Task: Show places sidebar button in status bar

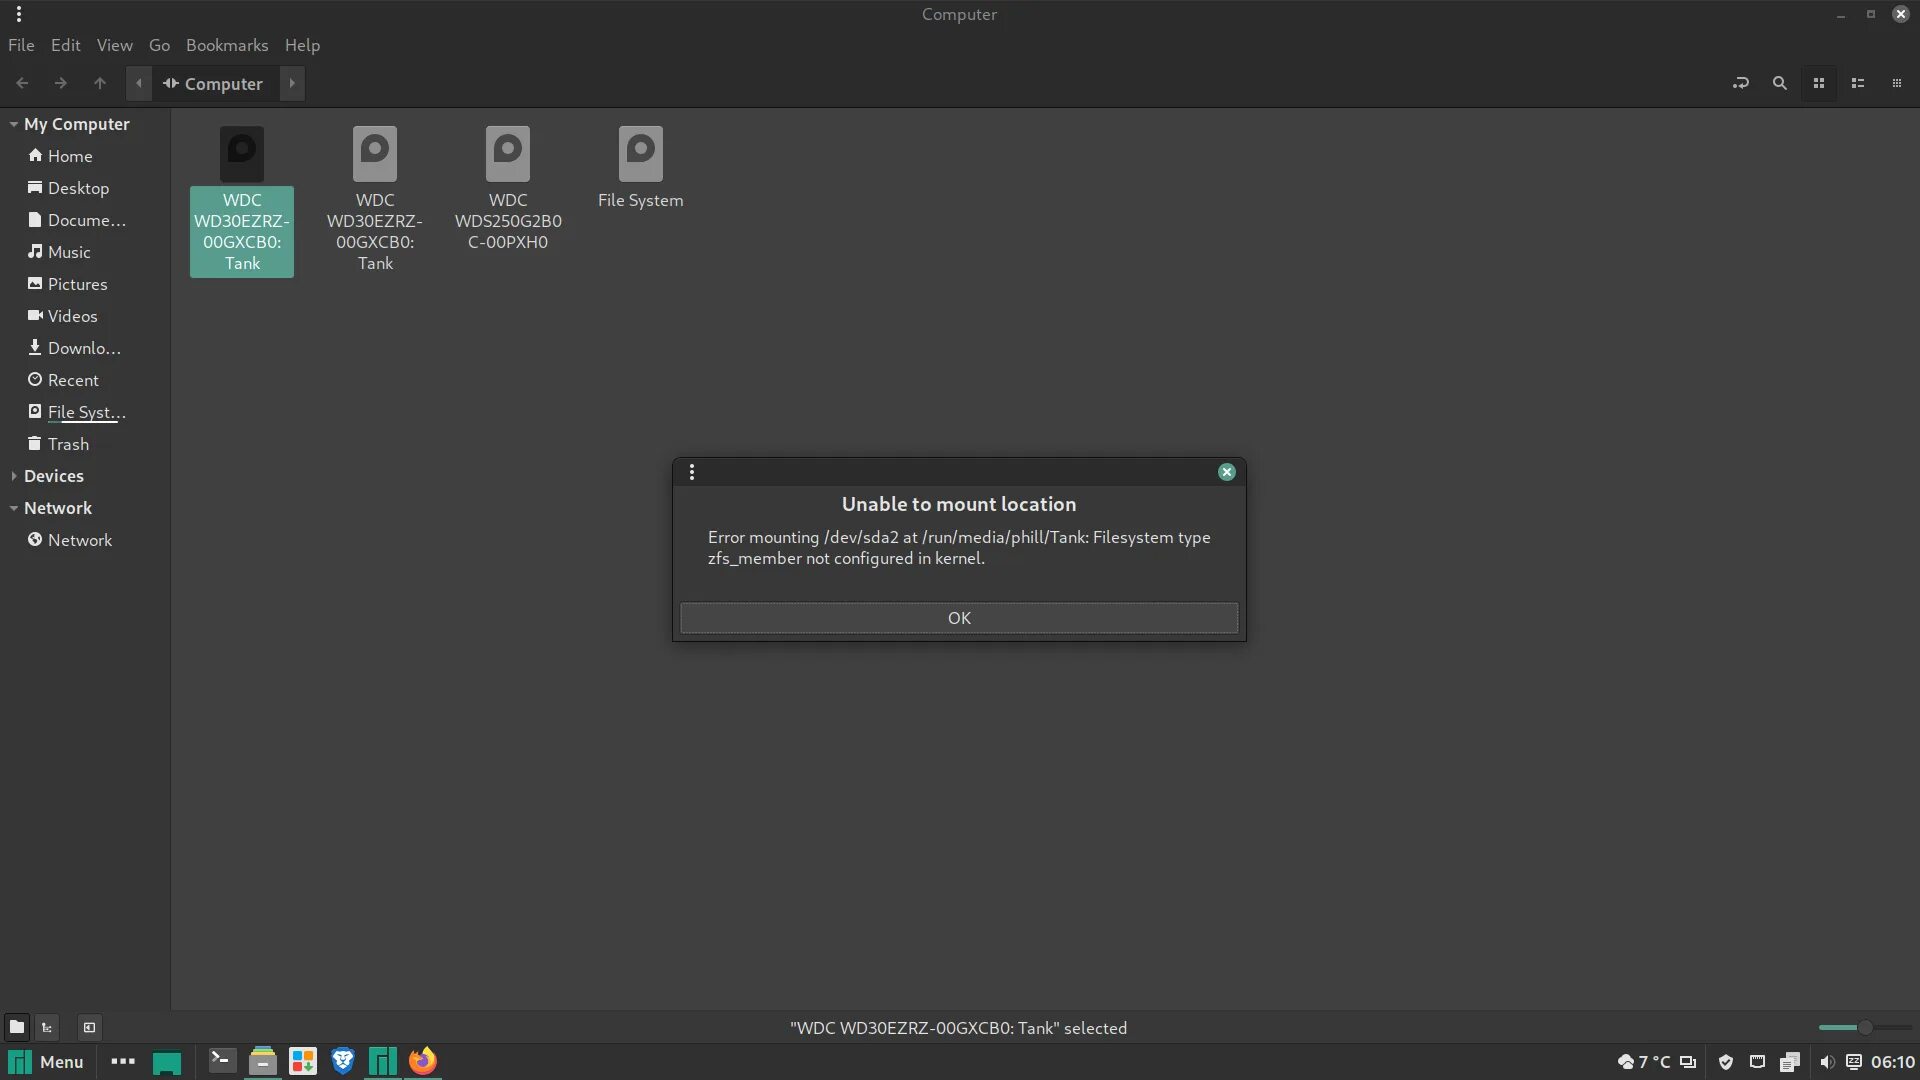Action: [x=16, y=1027]
